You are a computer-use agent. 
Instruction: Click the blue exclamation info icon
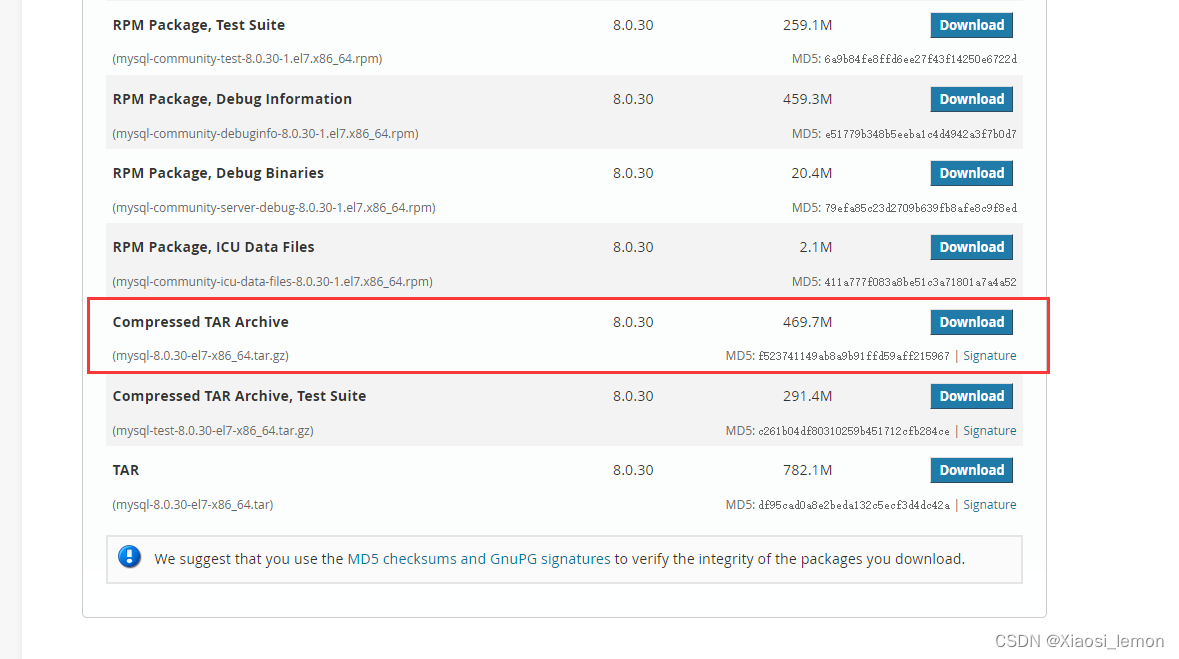pyautogui.click(x=129, y=557)
